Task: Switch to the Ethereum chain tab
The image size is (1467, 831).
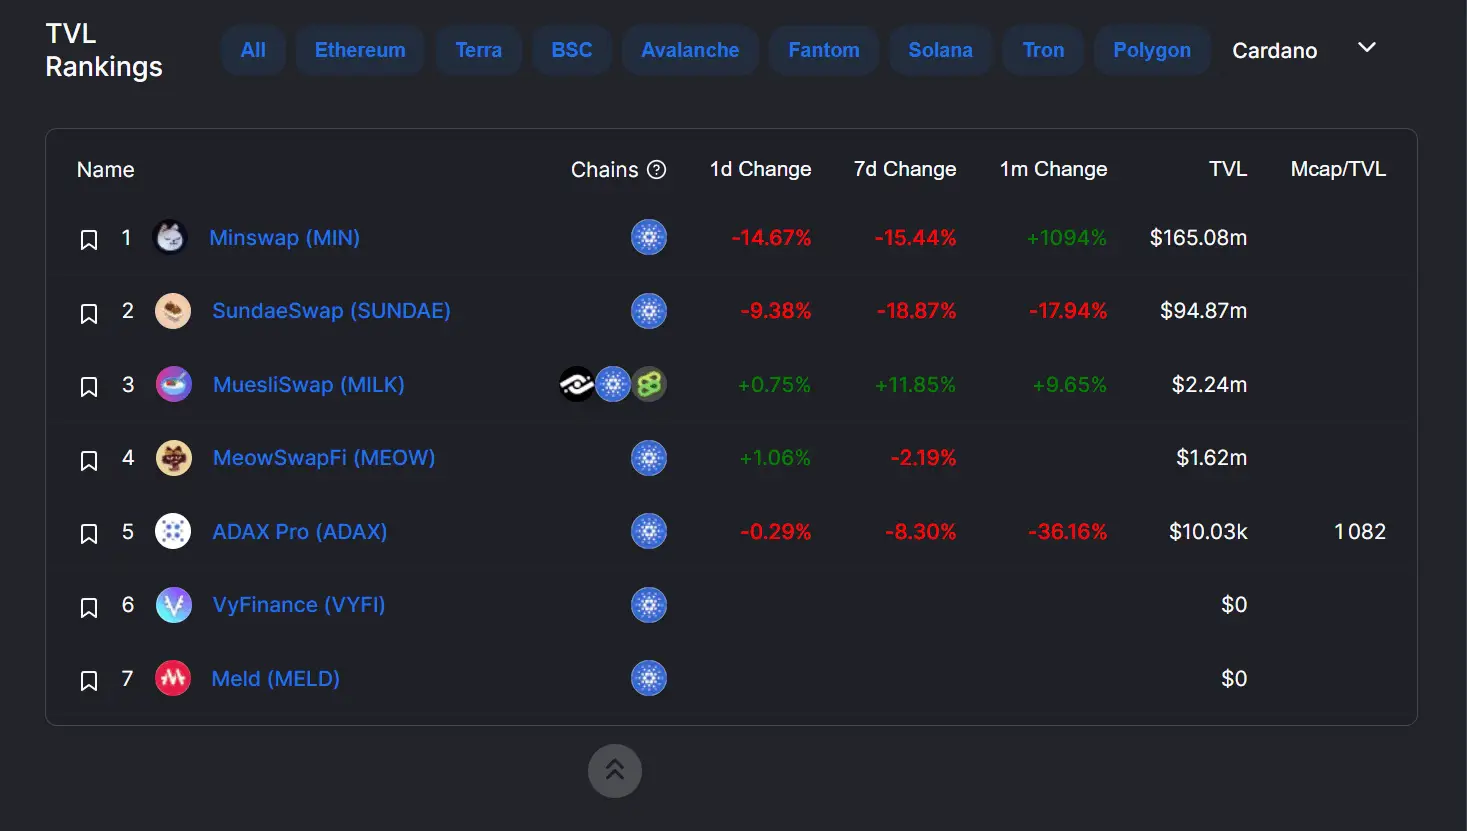Action: click(359, 49)
